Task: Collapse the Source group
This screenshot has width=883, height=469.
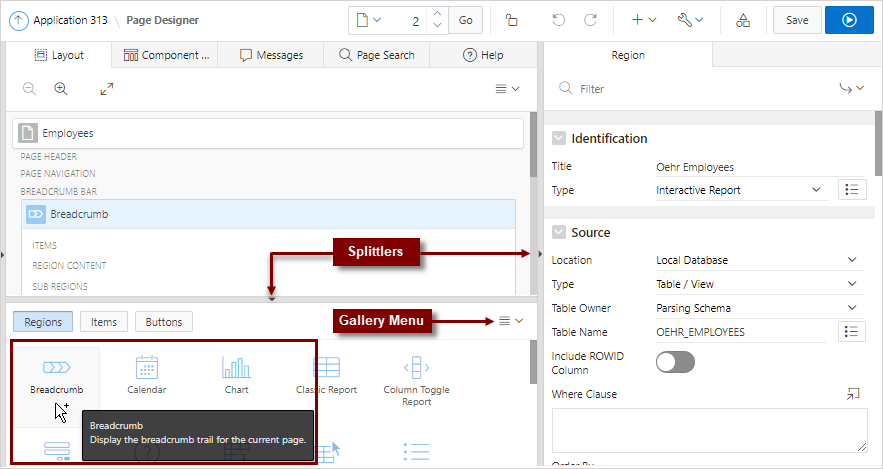Action: click(x=559, y=233)
